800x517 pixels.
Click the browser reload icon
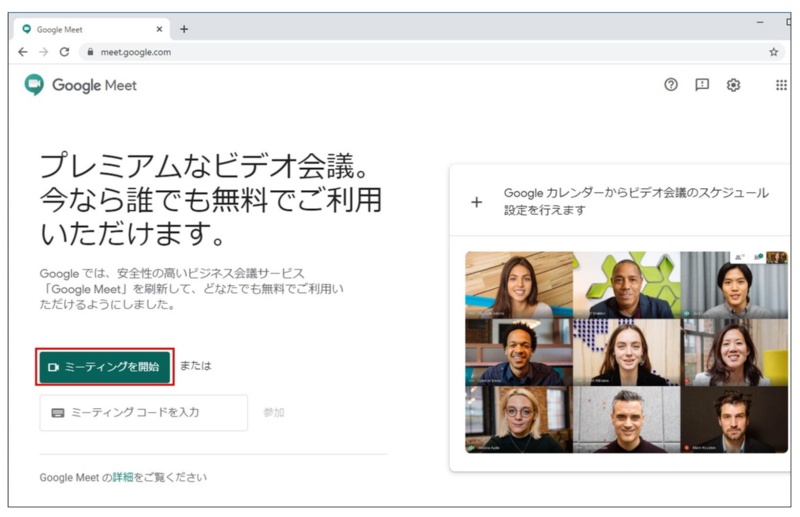(64, 52)
